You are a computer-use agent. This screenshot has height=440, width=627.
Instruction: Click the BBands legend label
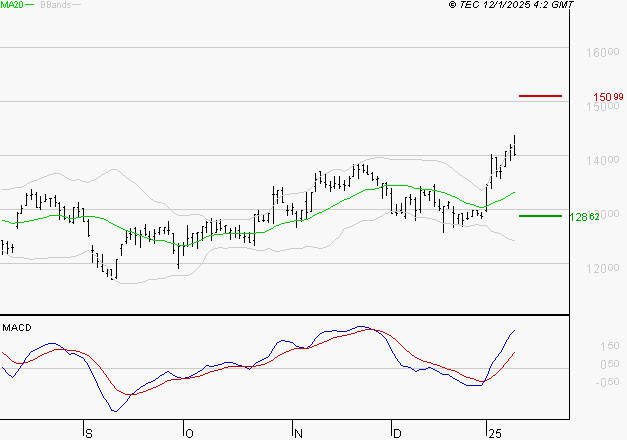[x=56, y=5]
